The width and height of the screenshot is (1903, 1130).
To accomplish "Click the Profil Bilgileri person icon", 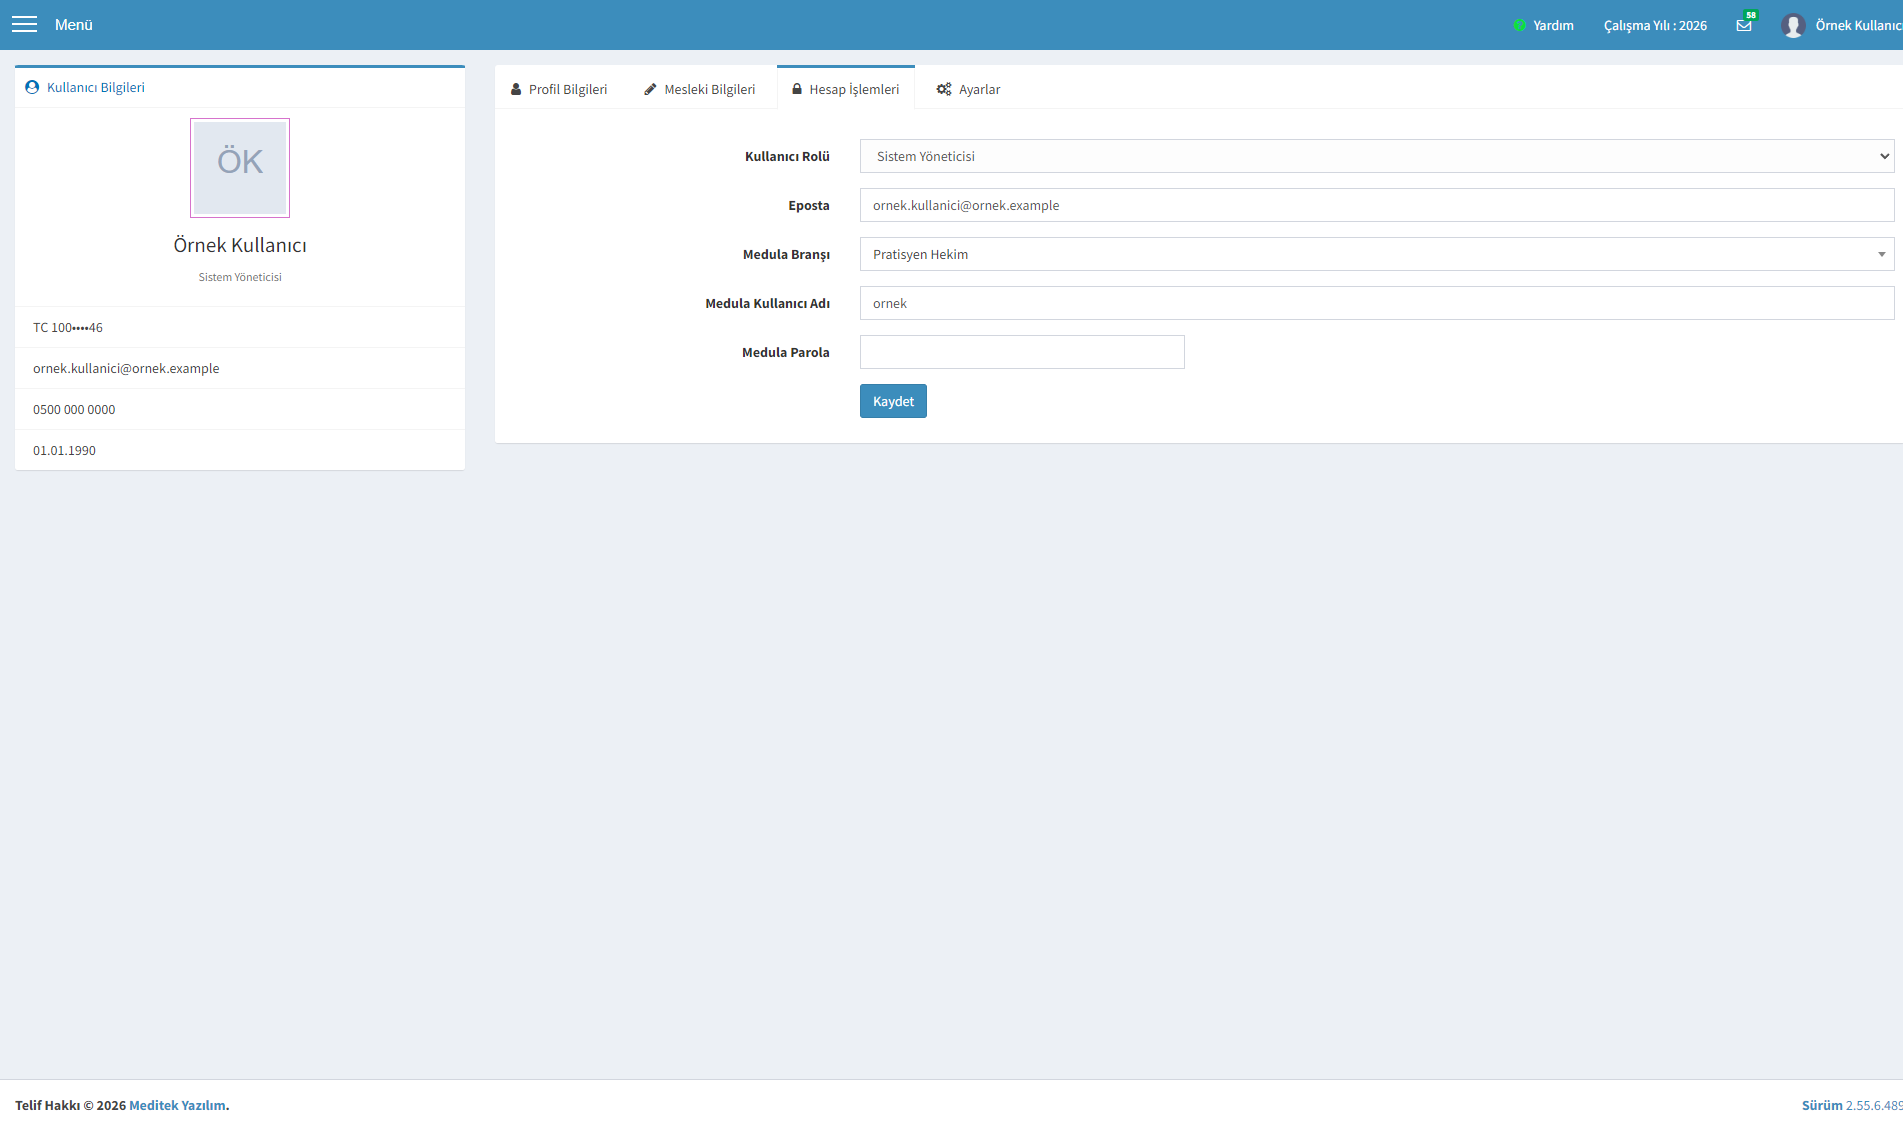I will coord(516,89).
